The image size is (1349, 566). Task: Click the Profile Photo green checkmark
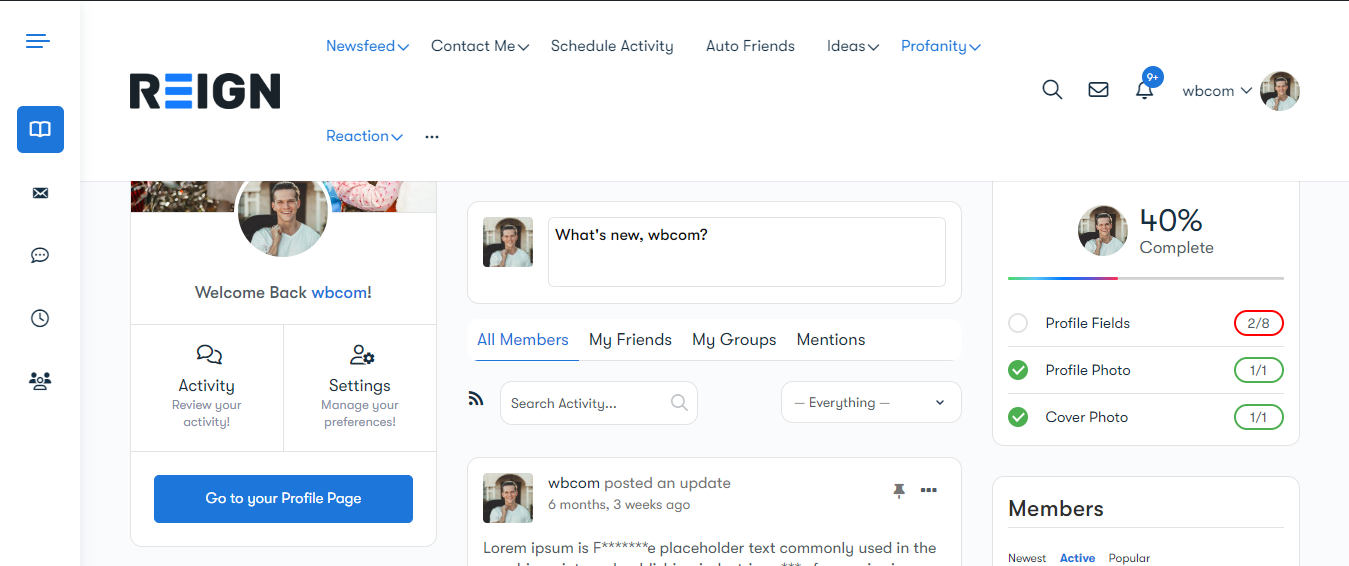click(1018, 370)
